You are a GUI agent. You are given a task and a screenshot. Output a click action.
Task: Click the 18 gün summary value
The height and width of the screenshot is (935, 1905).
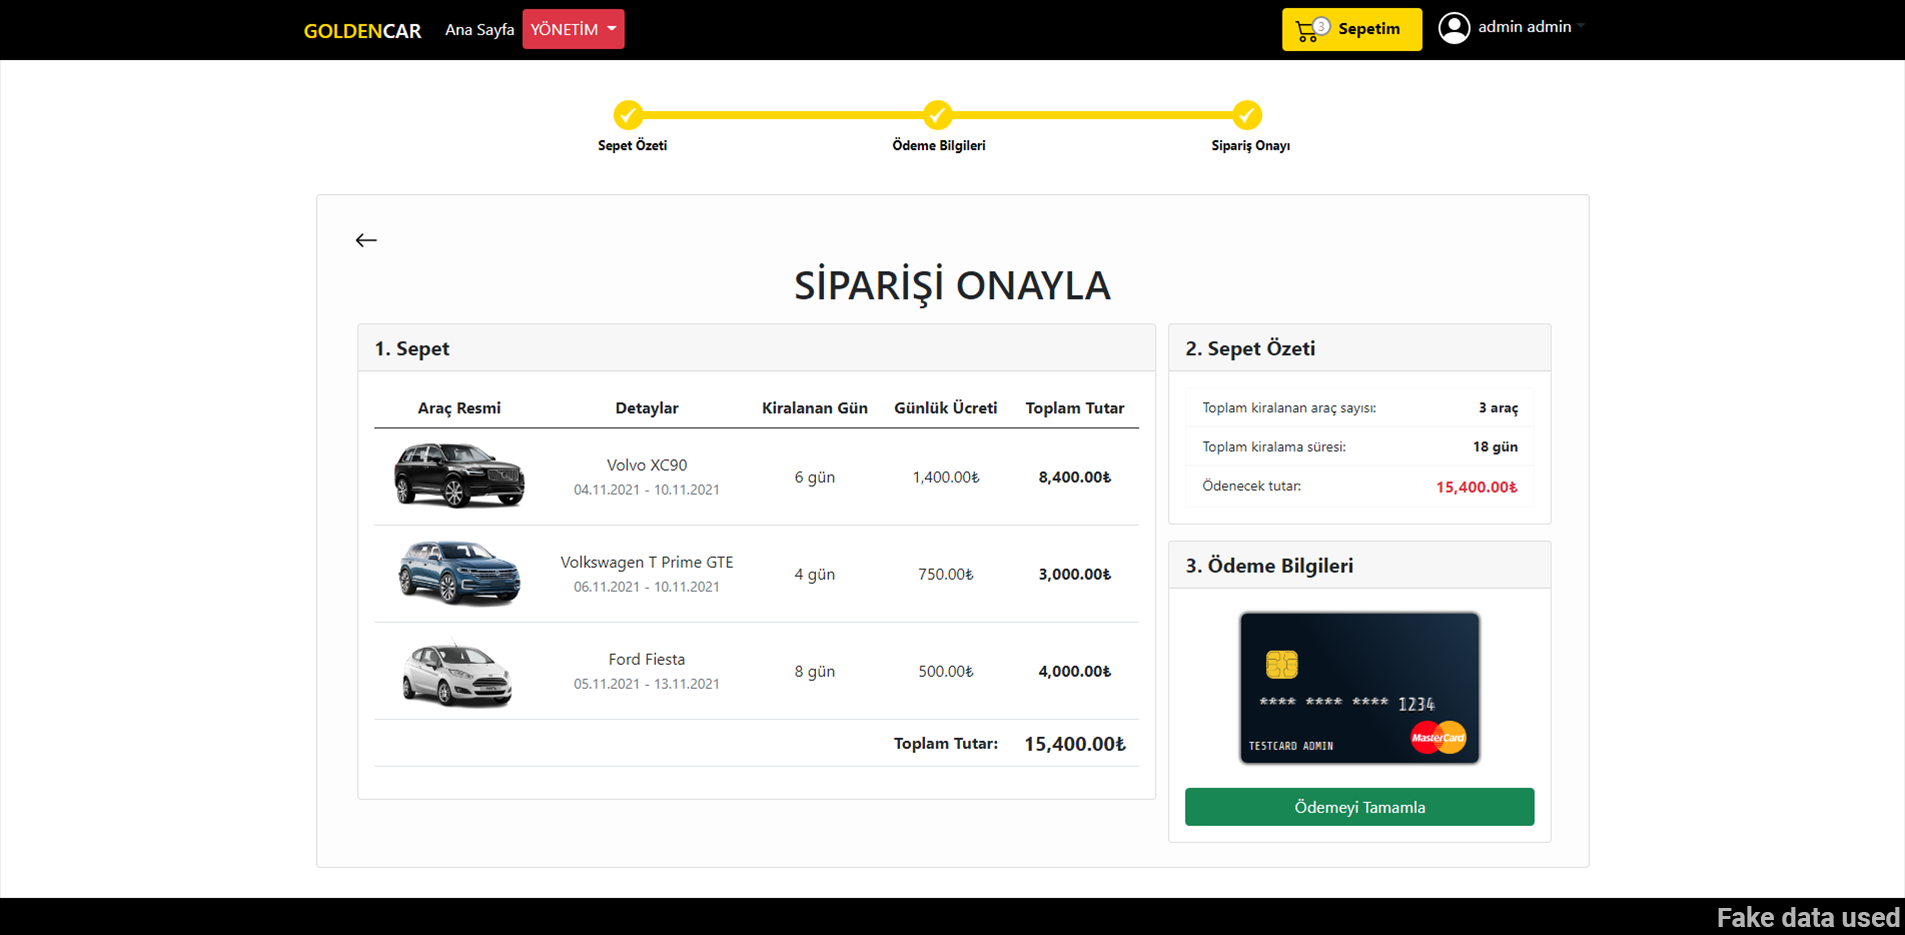(x=1495, y=447)
